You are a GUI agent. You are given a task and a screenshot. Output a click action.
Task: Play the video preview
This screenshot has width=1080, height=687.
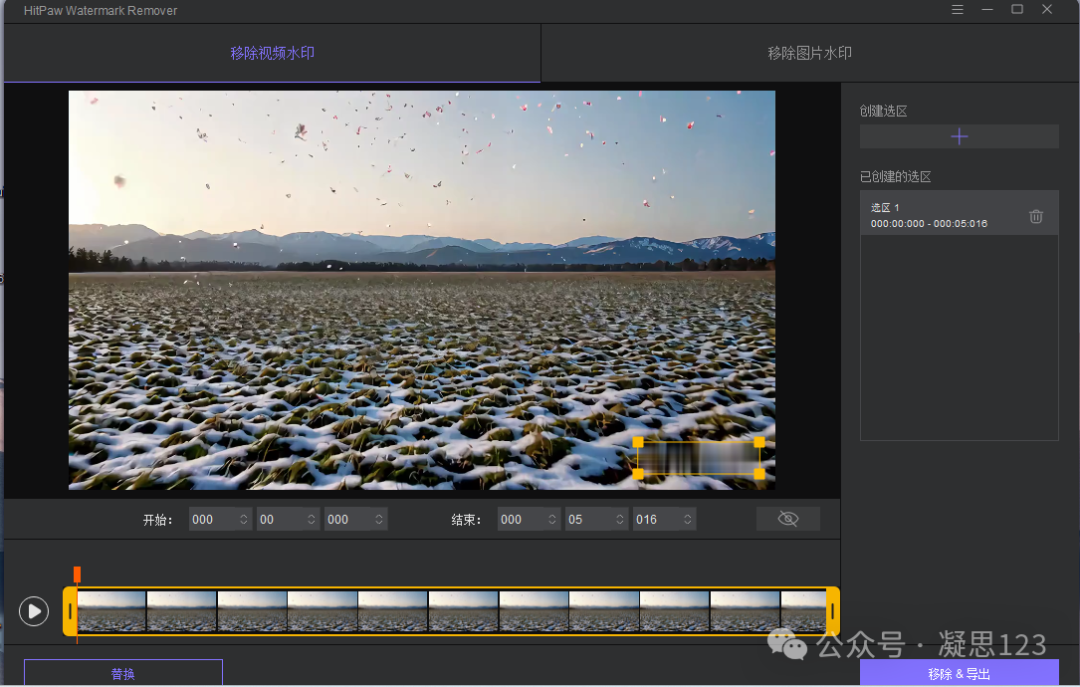[34, 611]
